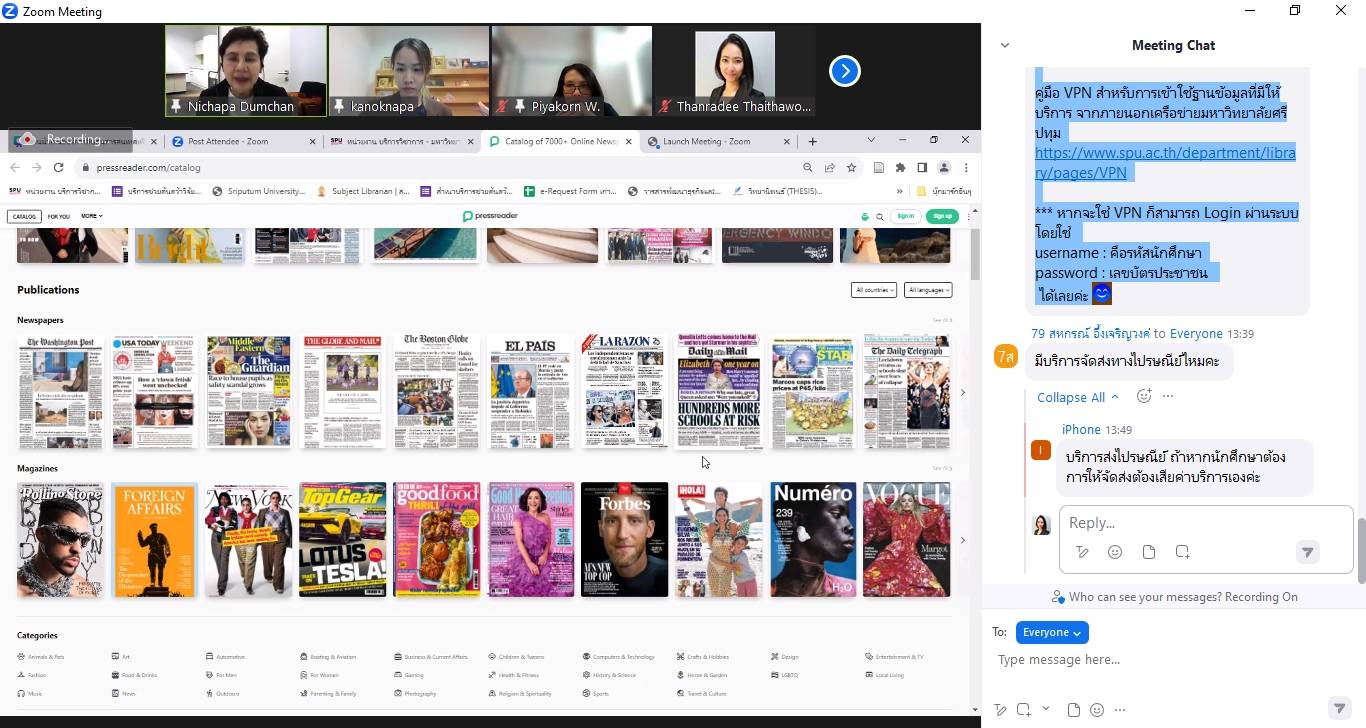Screen dimensions: 1366x728
Task: Open the spu.ac.th VPN link in chat
Action: pyautogui.click(x=1164, y=163)
